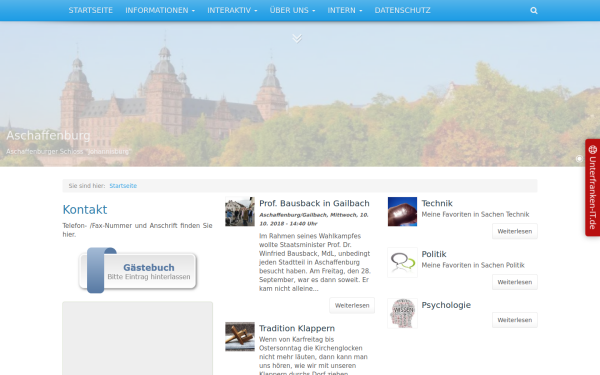Open the Politik category title
600x375 pixels.
[434, 254]
